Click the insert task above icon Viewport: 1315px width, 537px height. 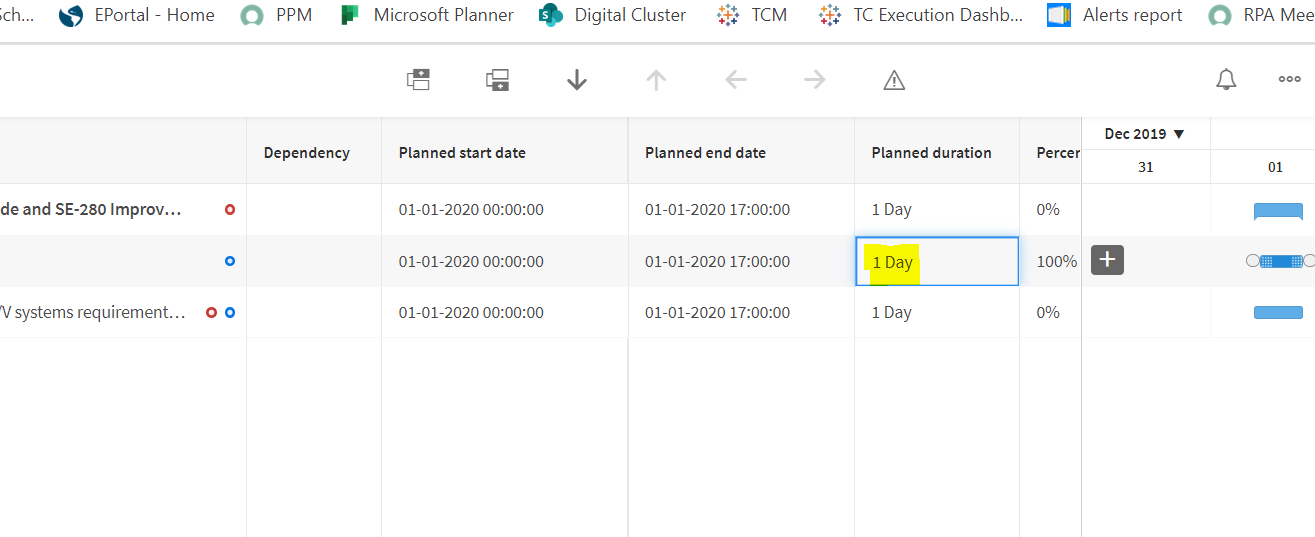tap(418, 80)
